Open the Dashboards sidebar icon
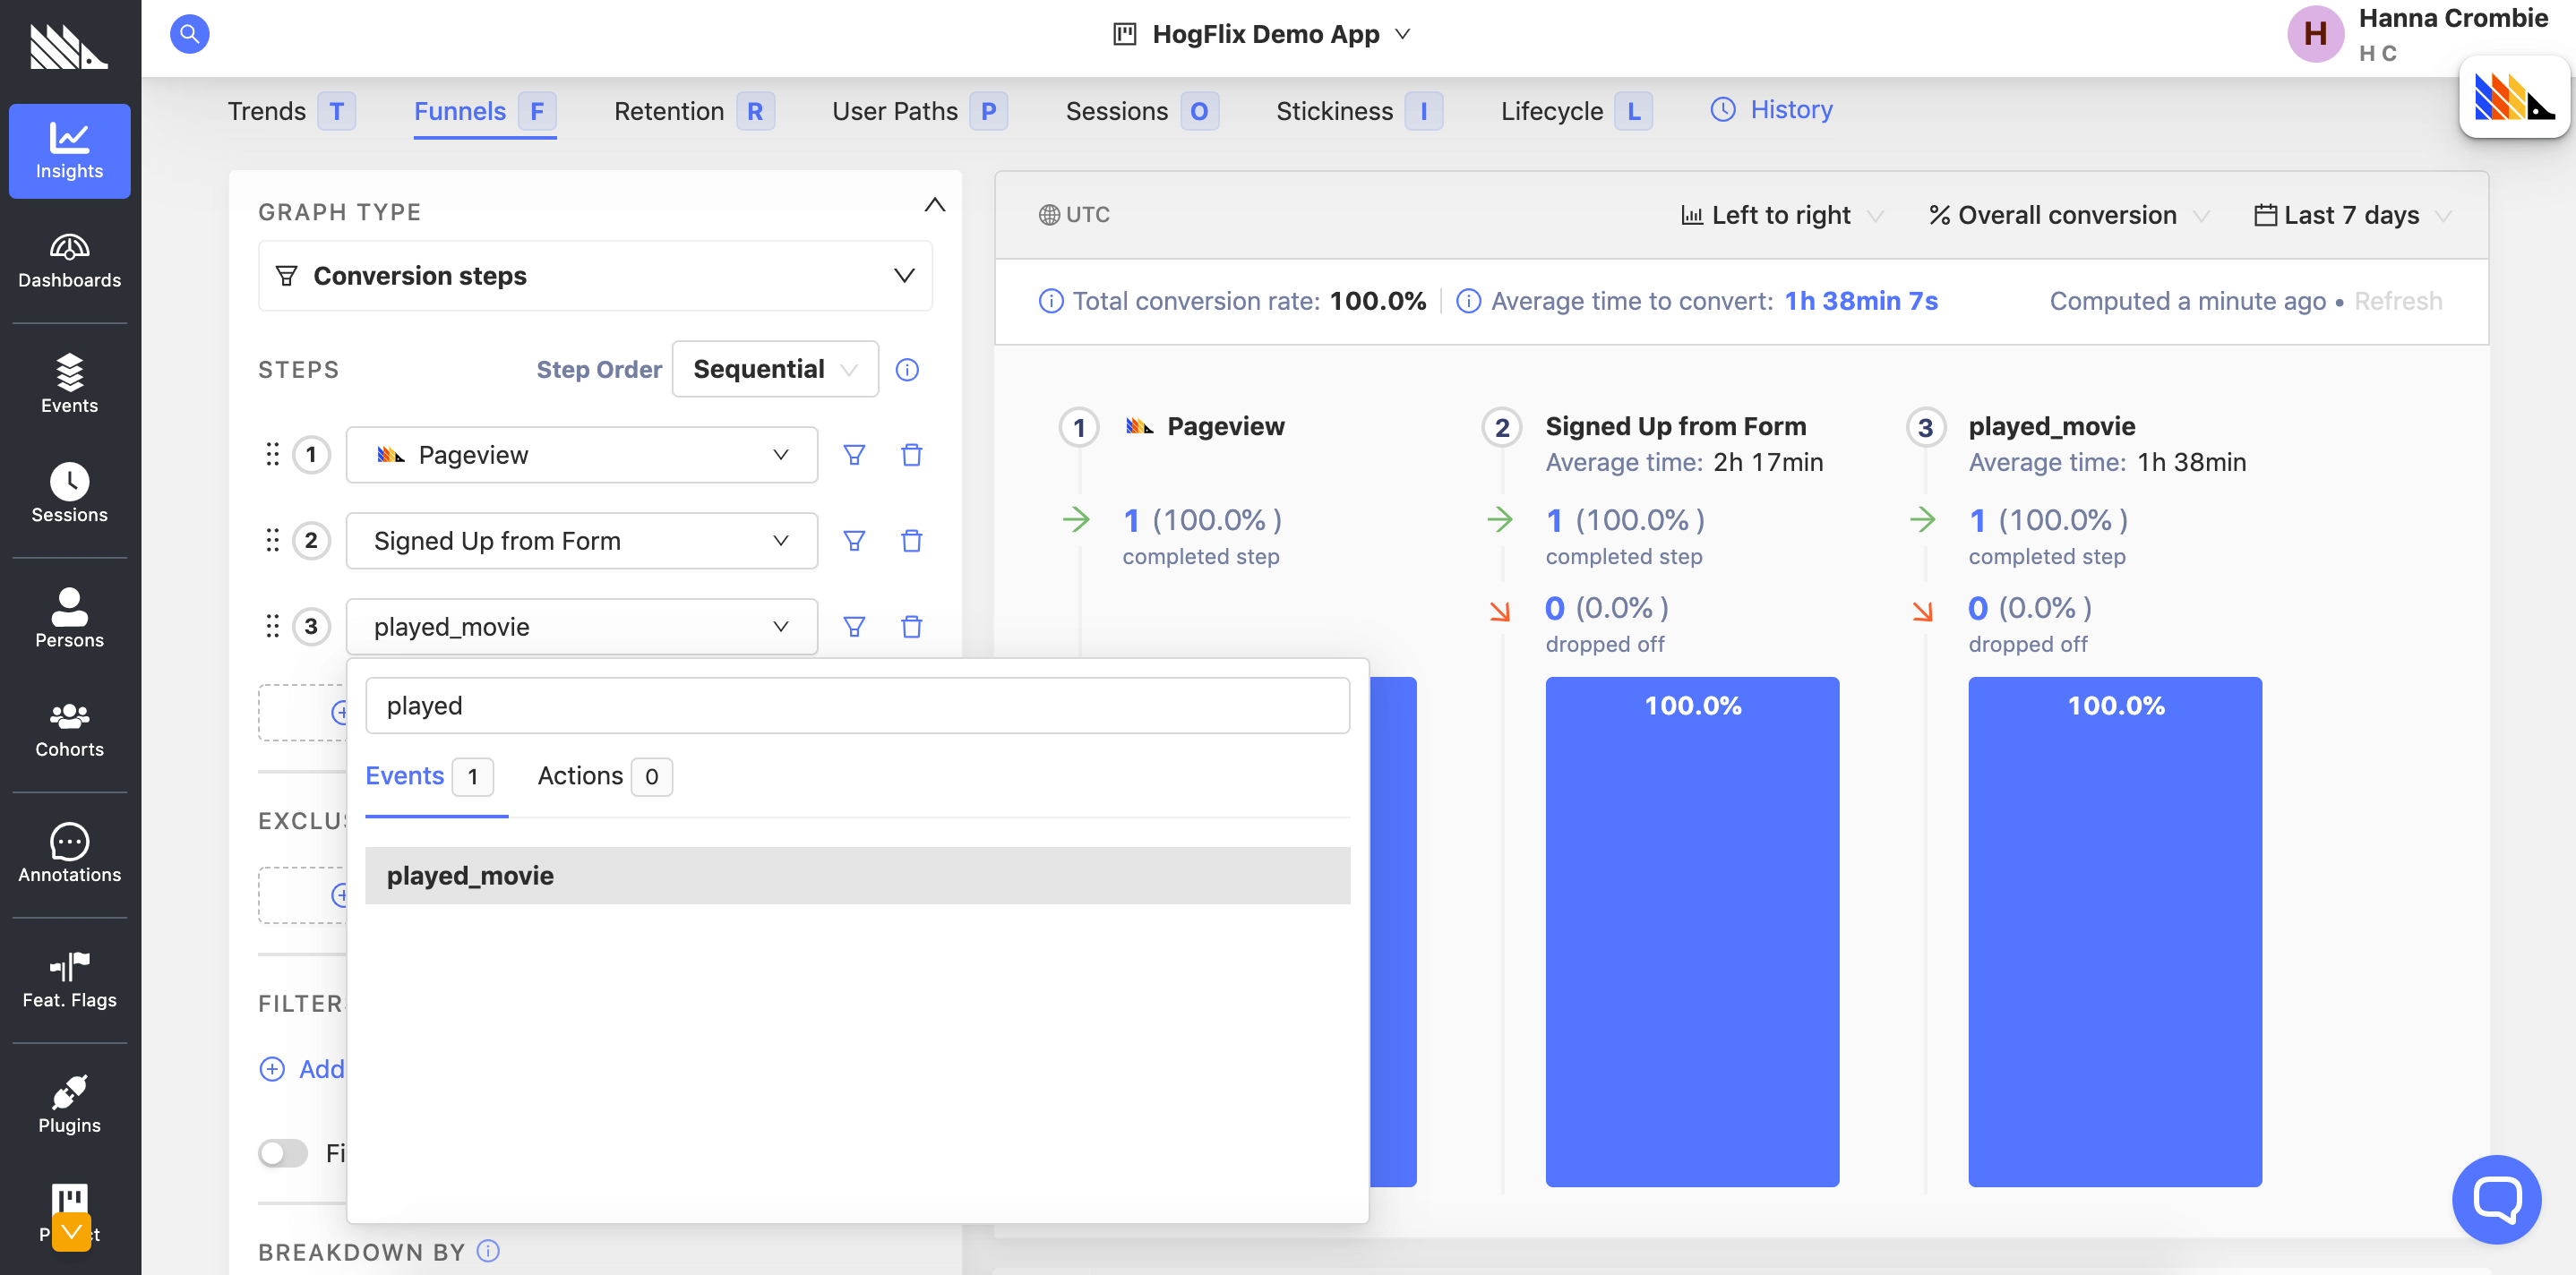Image resolution: width=2576 pixels, height=1275 pixels. click(x=69, y=260)
